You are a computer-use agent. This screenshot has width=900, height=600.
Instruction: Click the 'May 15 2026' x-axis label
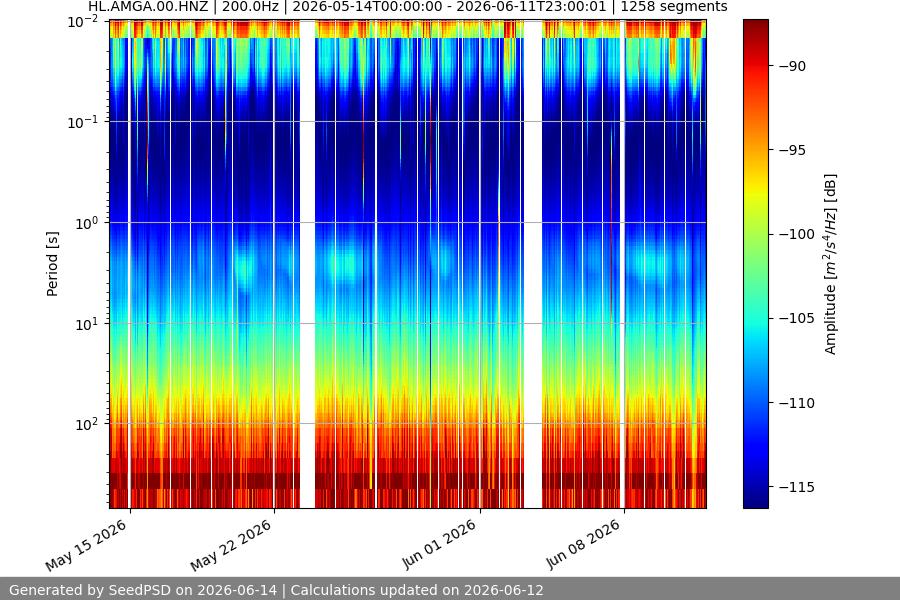[x=86, y=545]
